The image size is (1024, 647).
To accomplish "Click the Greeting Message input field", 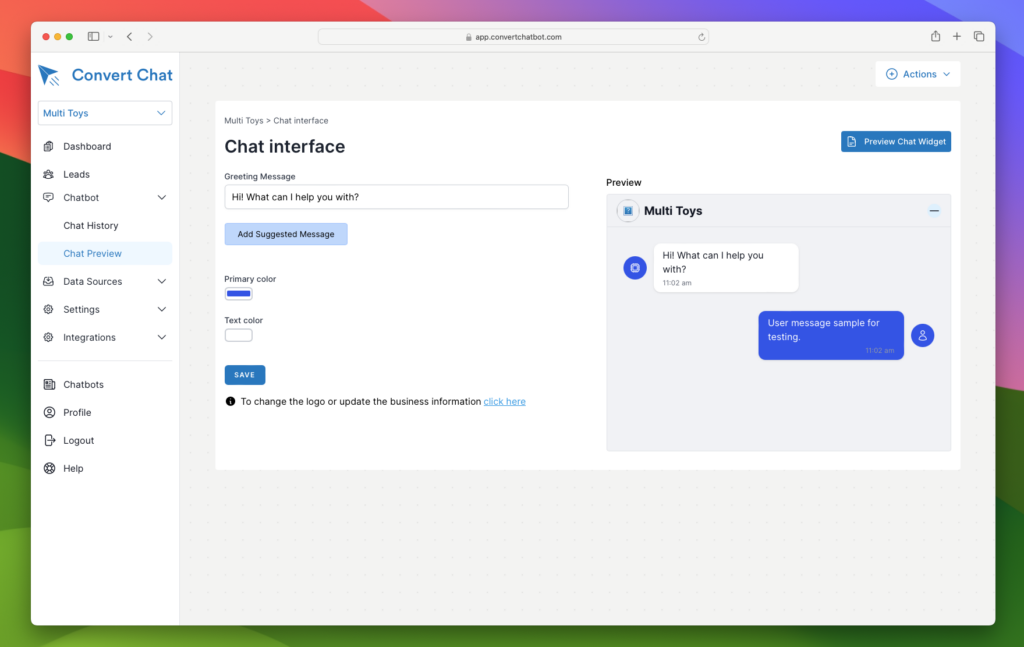I will pos(396,197).
